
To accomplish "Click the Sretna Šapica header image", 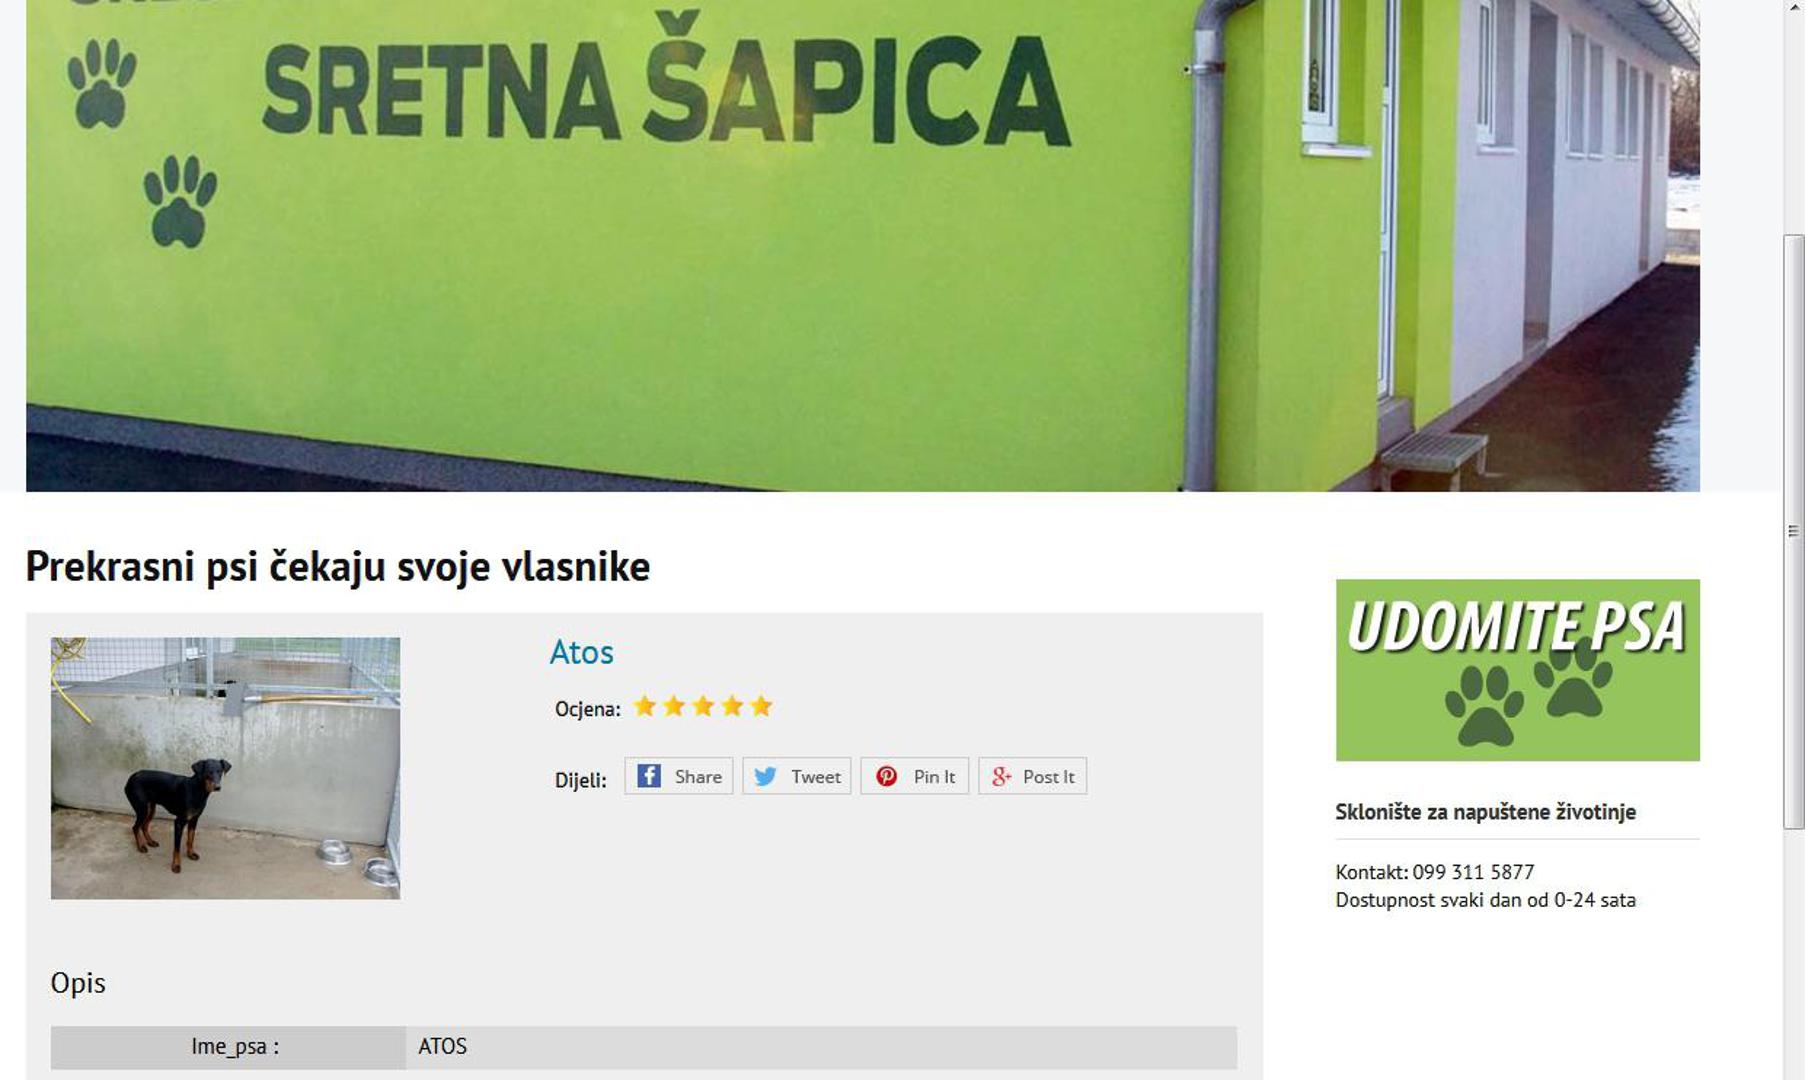I will tap(863, 245).
